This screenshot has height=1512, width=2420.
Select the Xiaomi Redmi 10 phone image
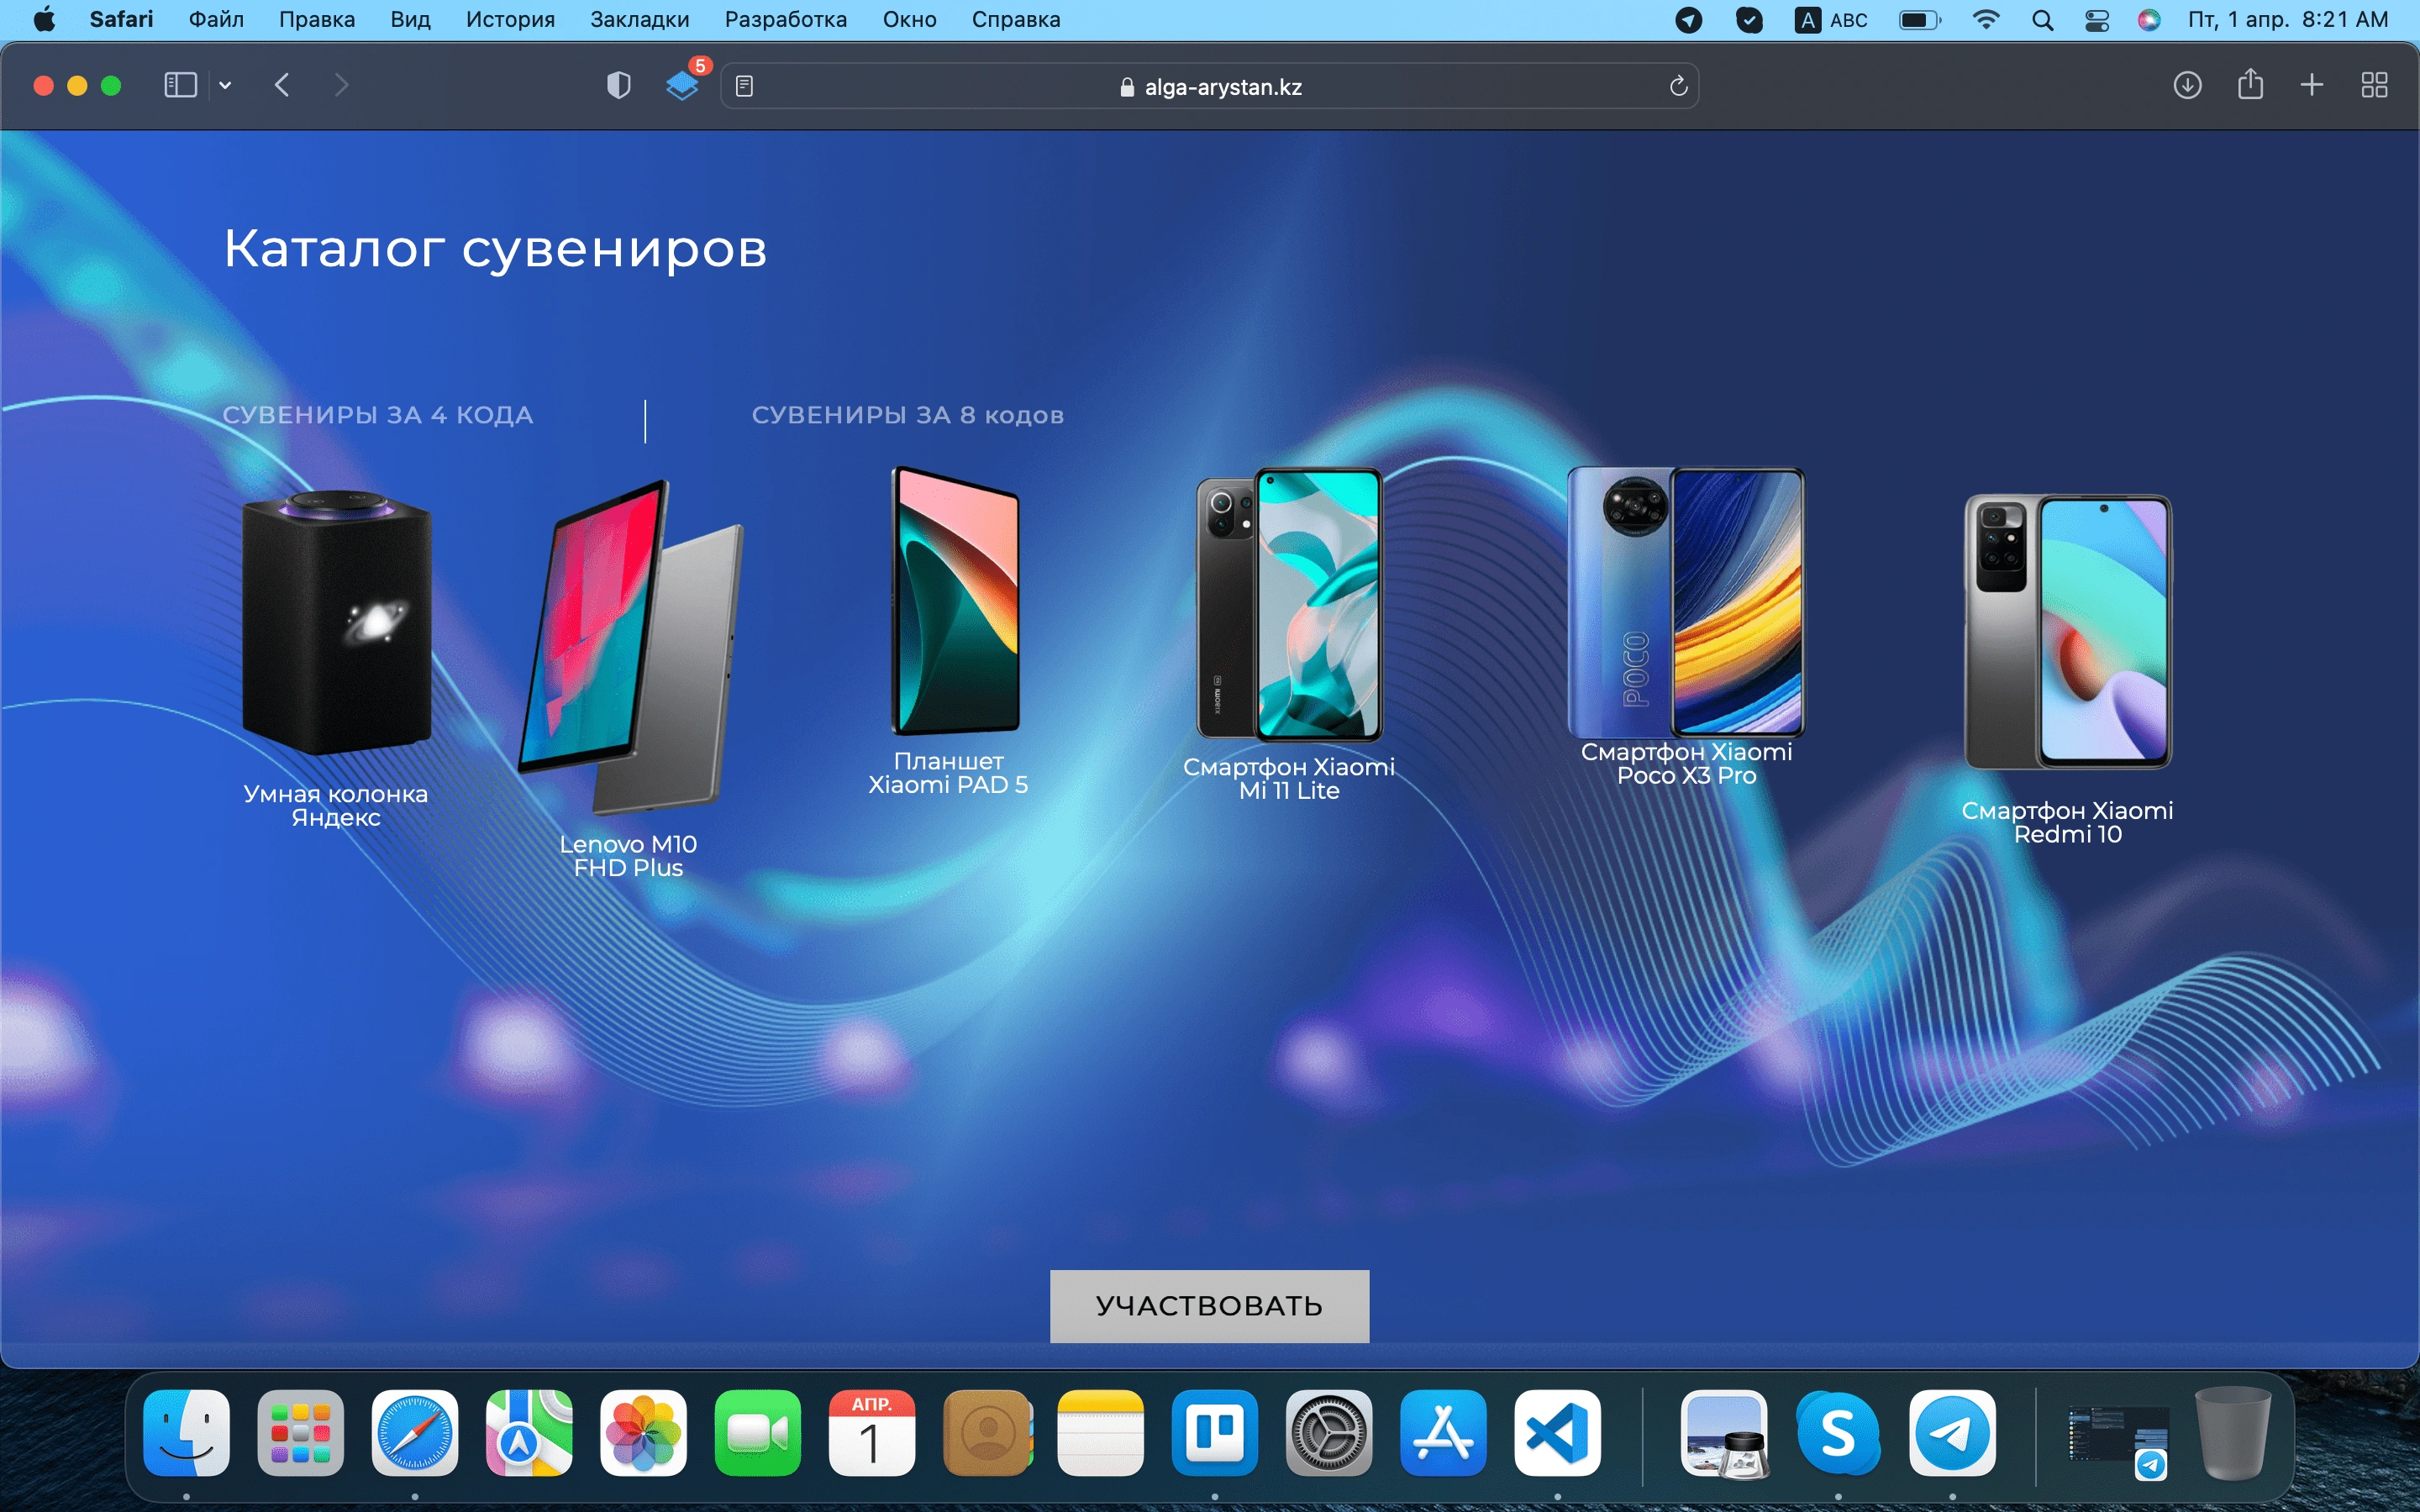click(x=2068, y=632)
